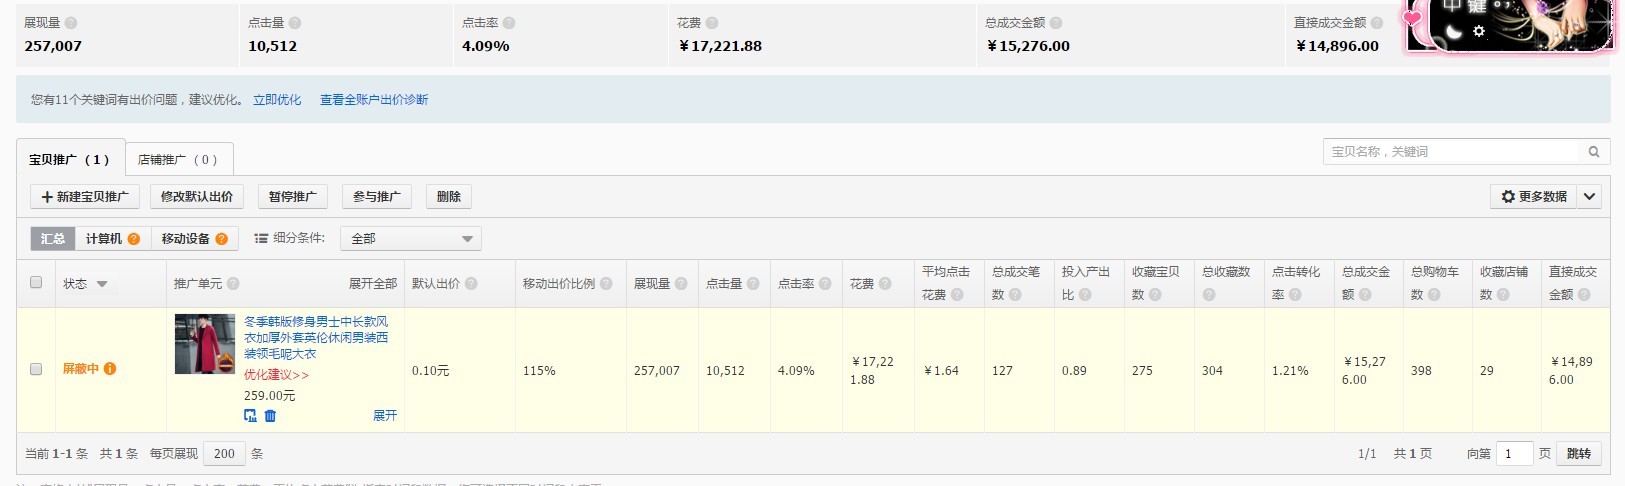Select the 汇总 view tab
The image size is (1625, 486).
click(x=53, y=239)
